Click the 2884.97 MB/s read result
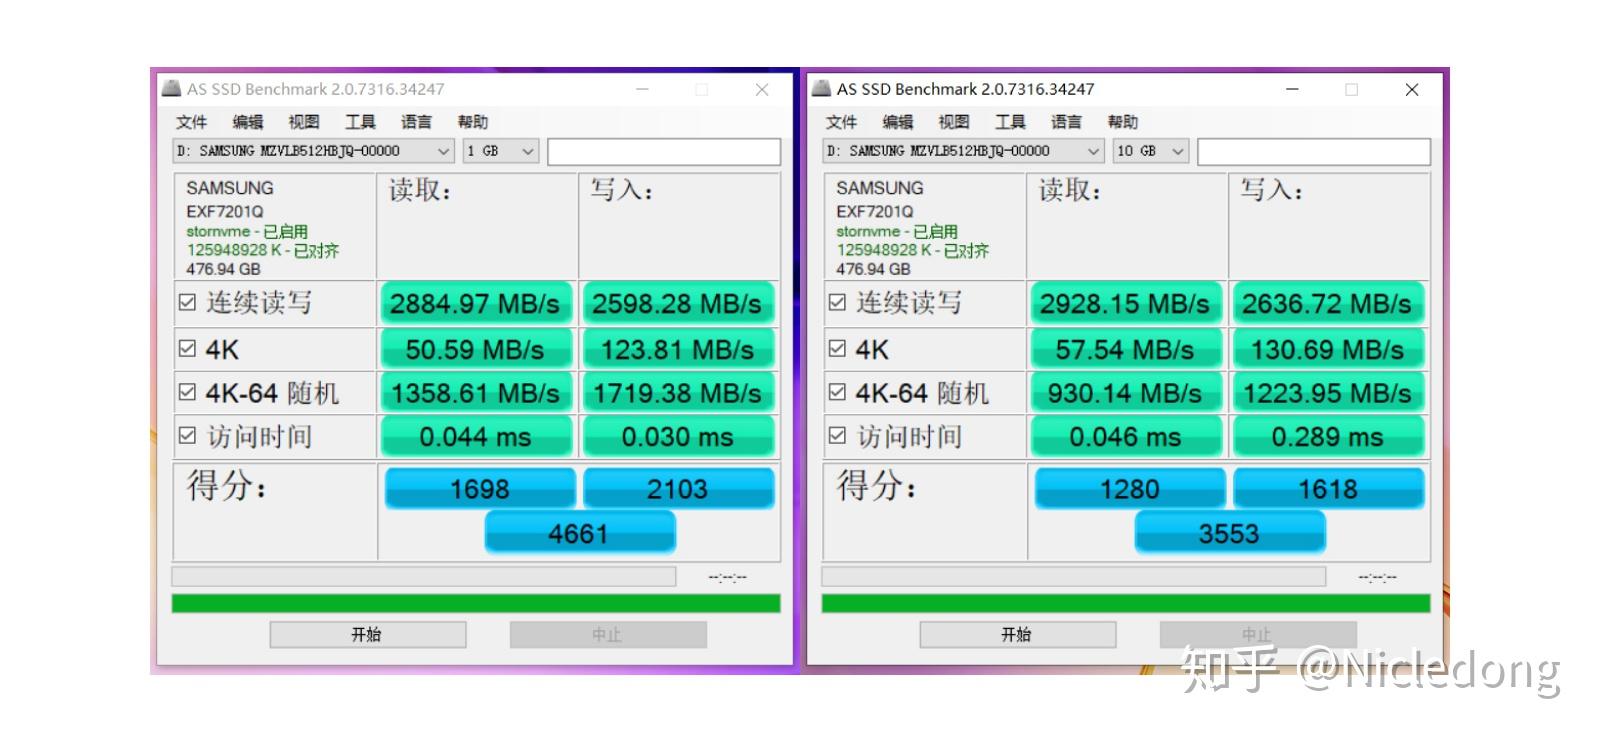The image size is (1600, 743). [x=475, y=303]
